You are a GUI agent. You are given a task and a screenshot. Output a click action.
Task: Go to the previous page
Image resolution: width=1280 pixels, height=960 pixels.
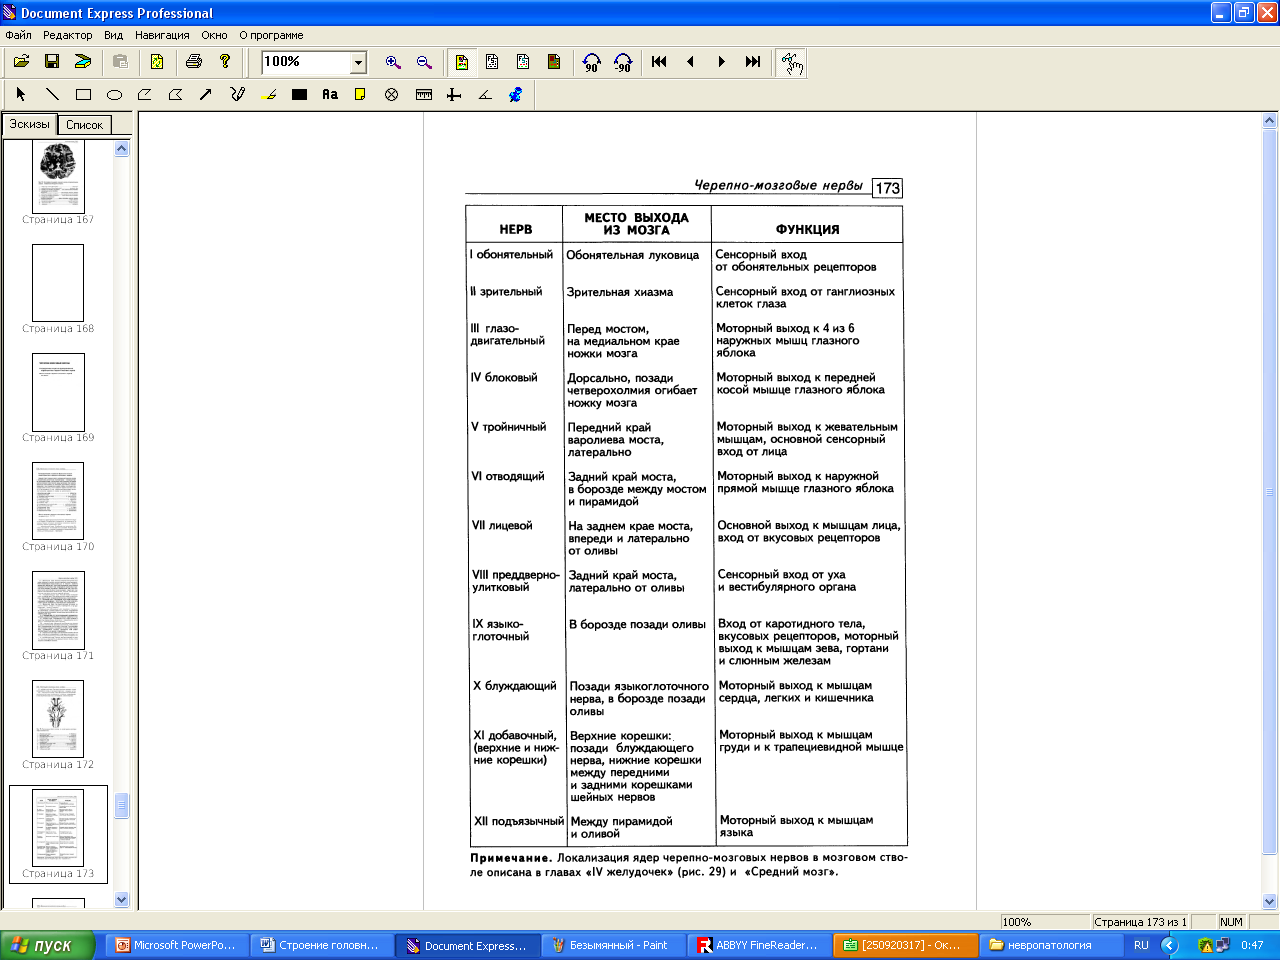[x=690, y=62]
